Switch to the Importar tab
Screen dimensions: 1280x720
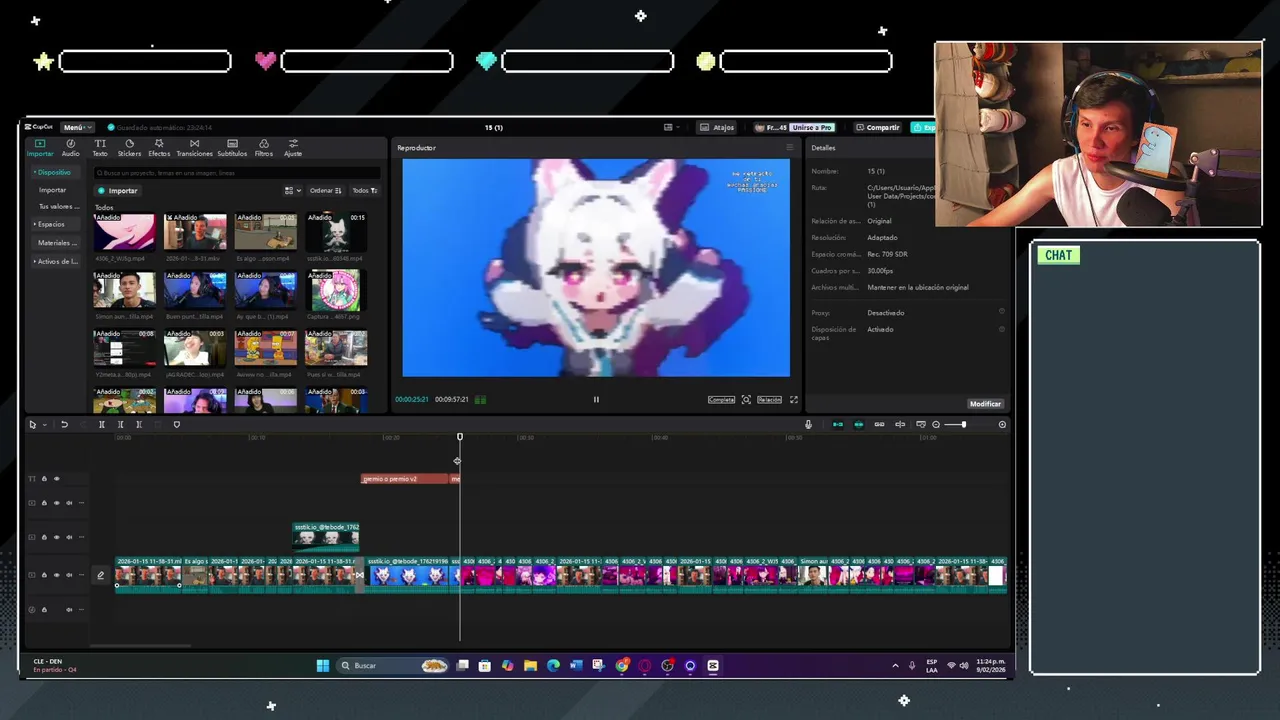click(x=40, y=147)
